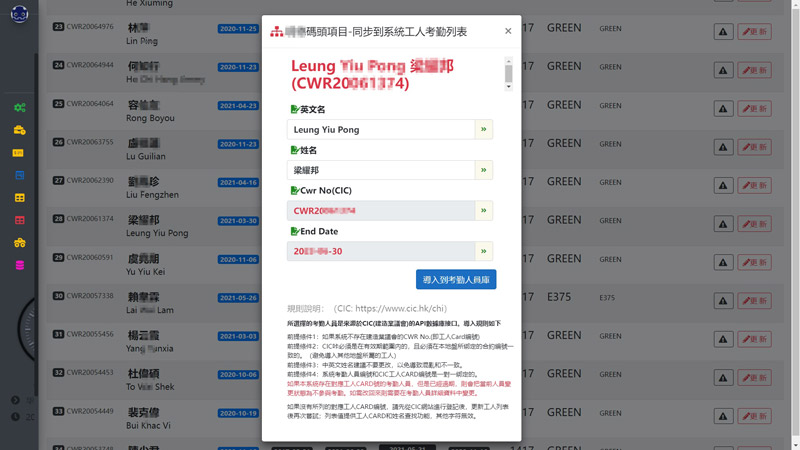Click the warning triangle button on row 30
800x450 pixels.
pyautogui.click(x=723, y=301)
